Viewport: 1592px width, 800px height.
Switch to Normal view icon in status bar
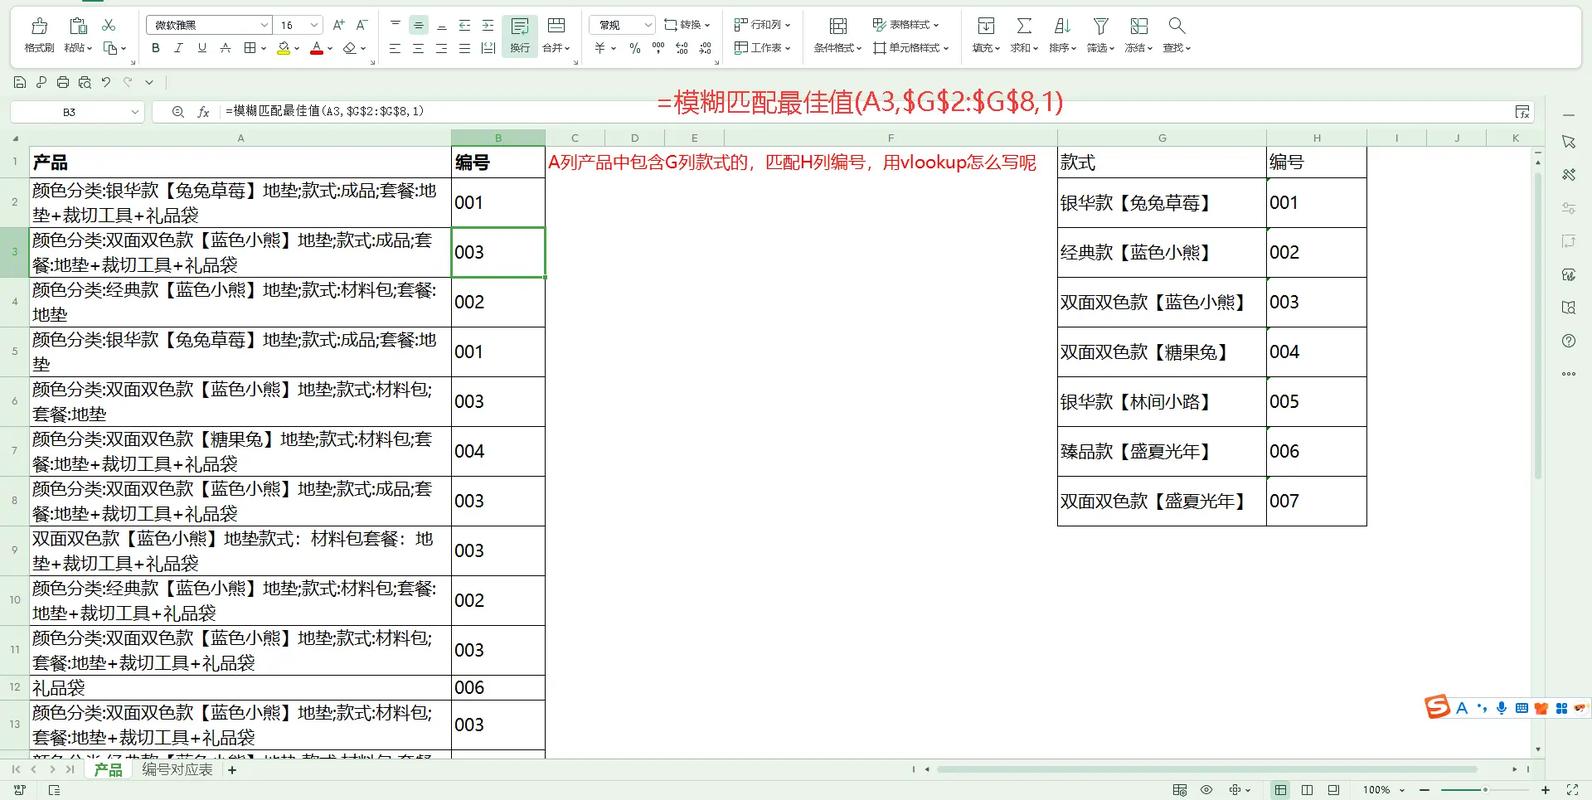(1280, 790)
